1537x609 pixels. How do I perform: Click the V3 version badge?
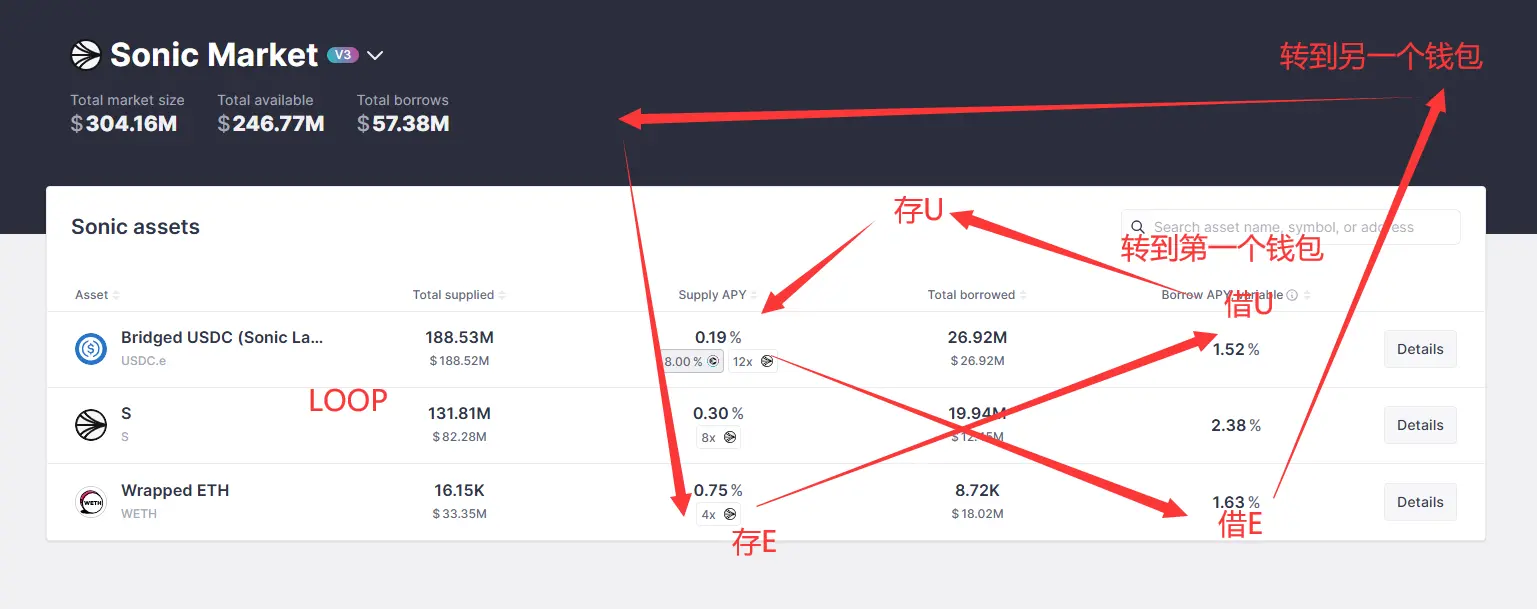pyautogui.click(x=343, y=55)
